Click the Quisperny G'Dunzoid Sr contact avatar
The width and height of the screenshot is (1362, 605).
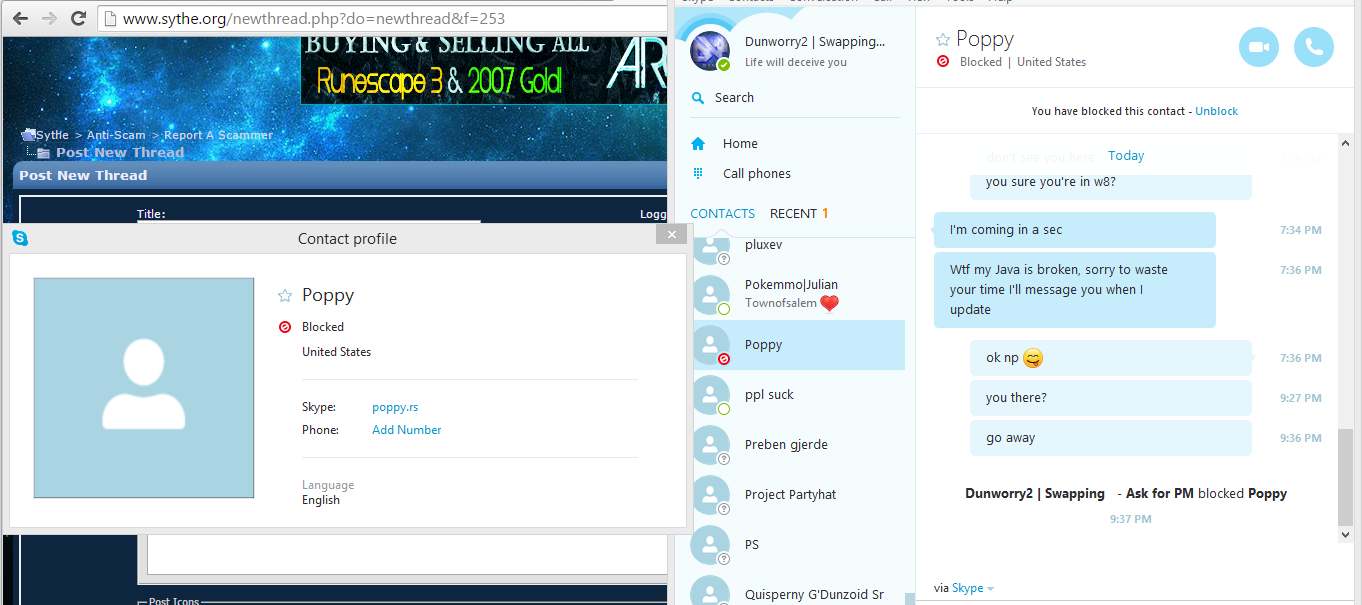click(x=711, y=590)
